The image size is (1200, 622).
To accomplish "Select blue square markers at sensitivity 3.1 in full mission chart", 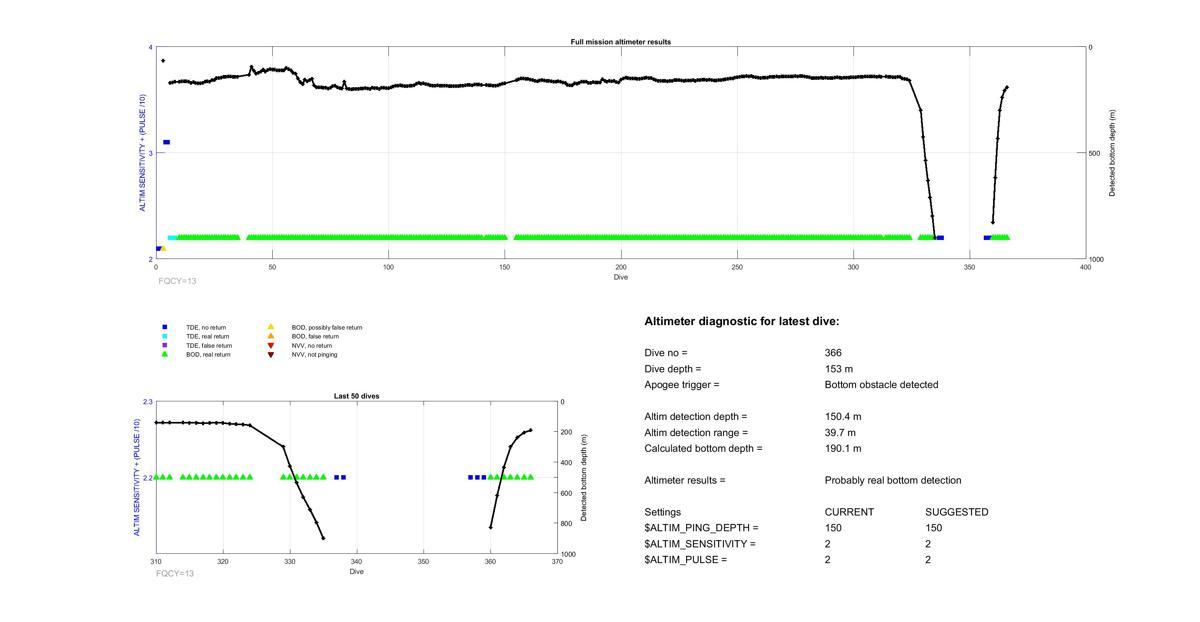I will [166, 142].
